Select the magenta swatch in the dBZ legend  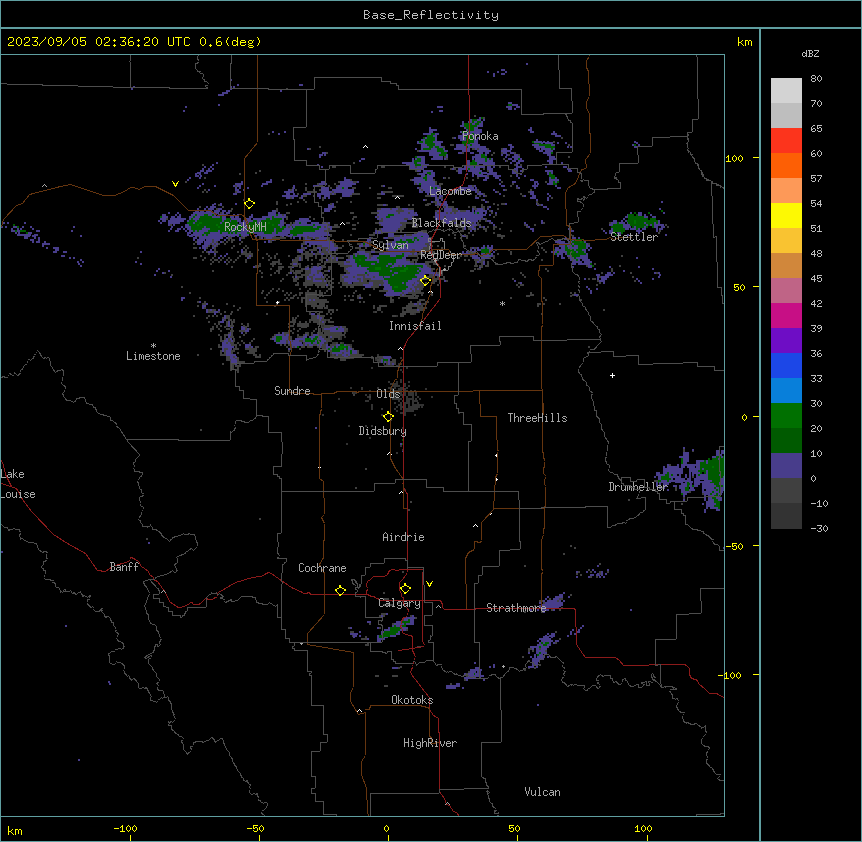[786, 315]
